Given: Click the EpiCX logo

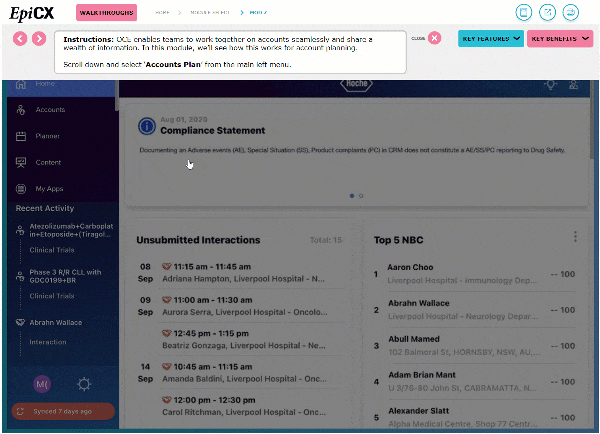Looking at the screenshot, I should coord(32,13).
